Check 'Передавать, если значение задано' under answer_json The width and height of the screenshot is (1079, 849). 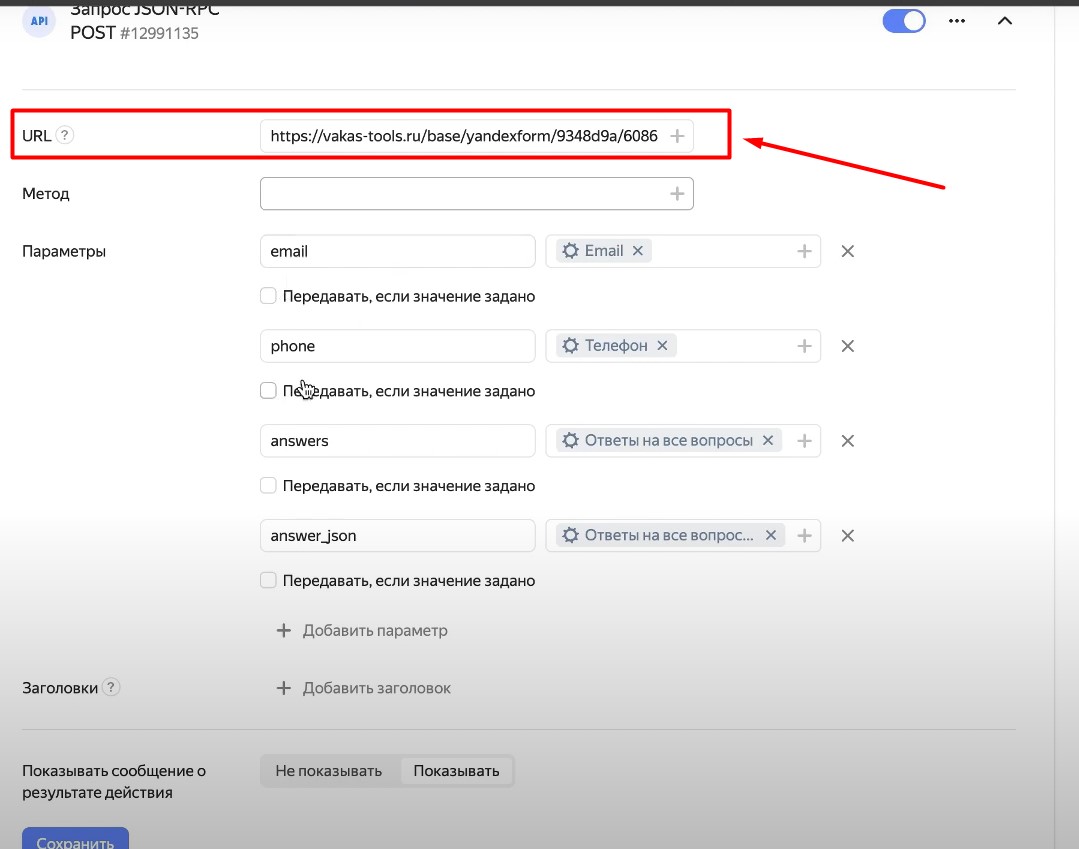point(268,580)
